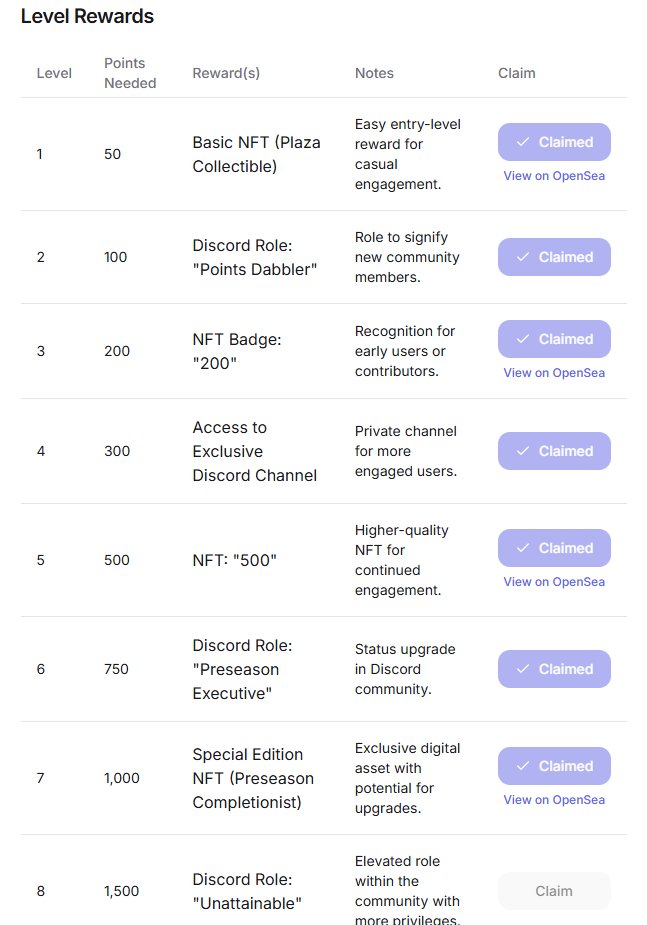Open View on OpenSea link for Basic NFT
647x925 pixels.
click(554, 176)
